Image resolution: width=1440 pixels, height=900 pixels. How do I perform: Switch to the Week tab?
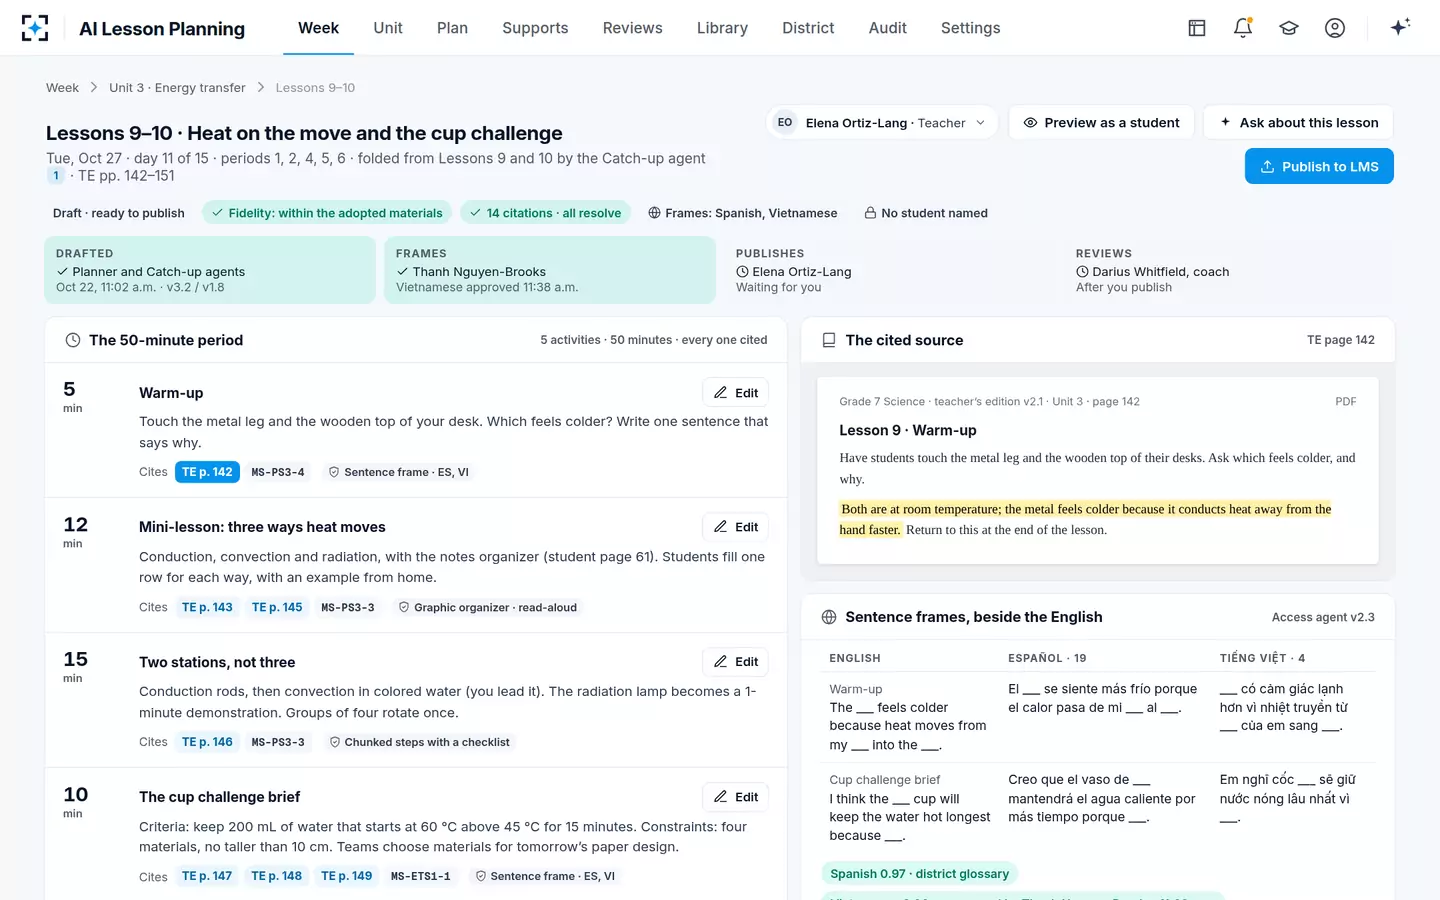[x=318, y=28]
